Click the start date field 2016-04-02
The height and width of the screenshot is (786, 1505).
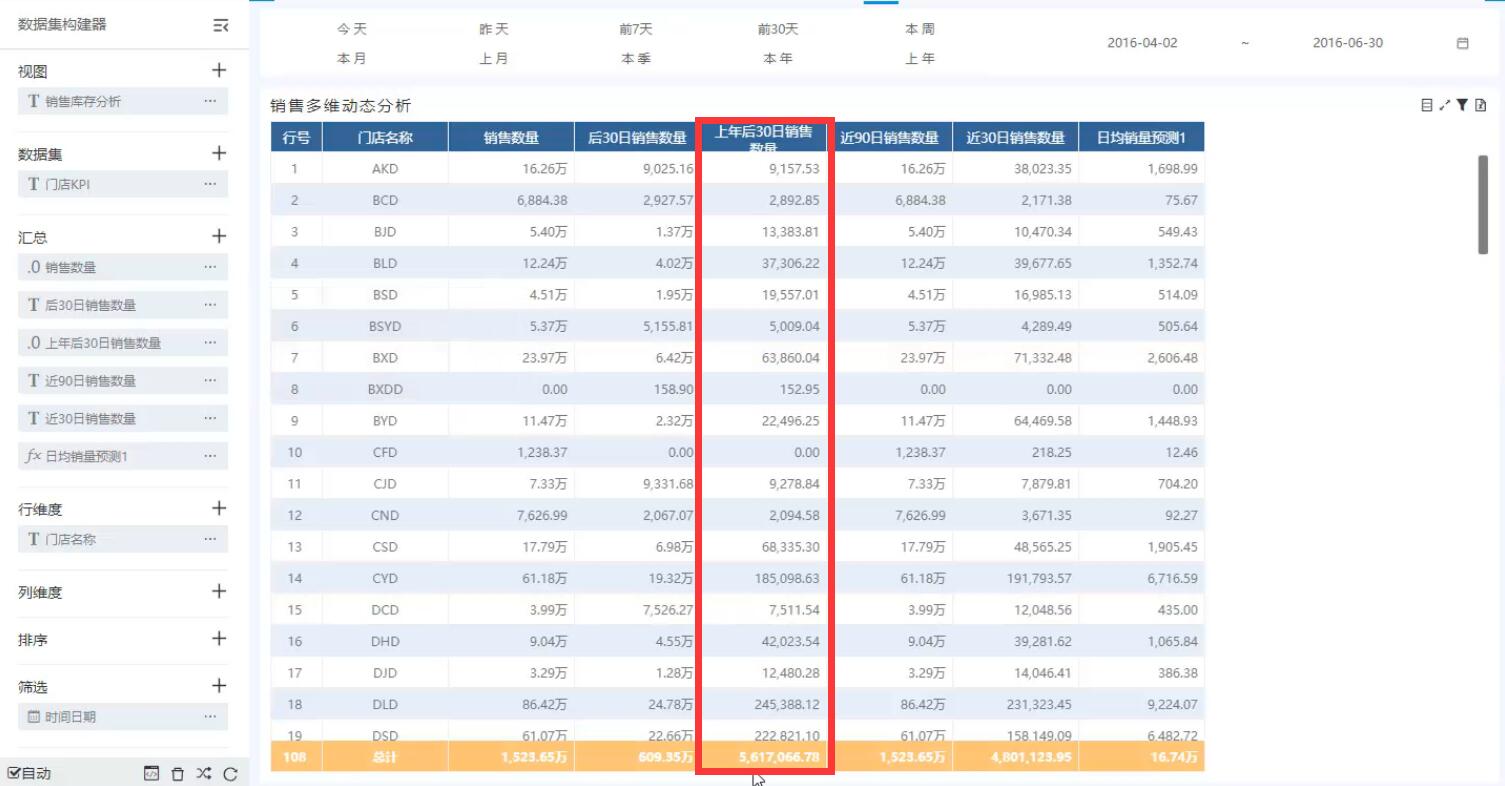[1142, 43]
